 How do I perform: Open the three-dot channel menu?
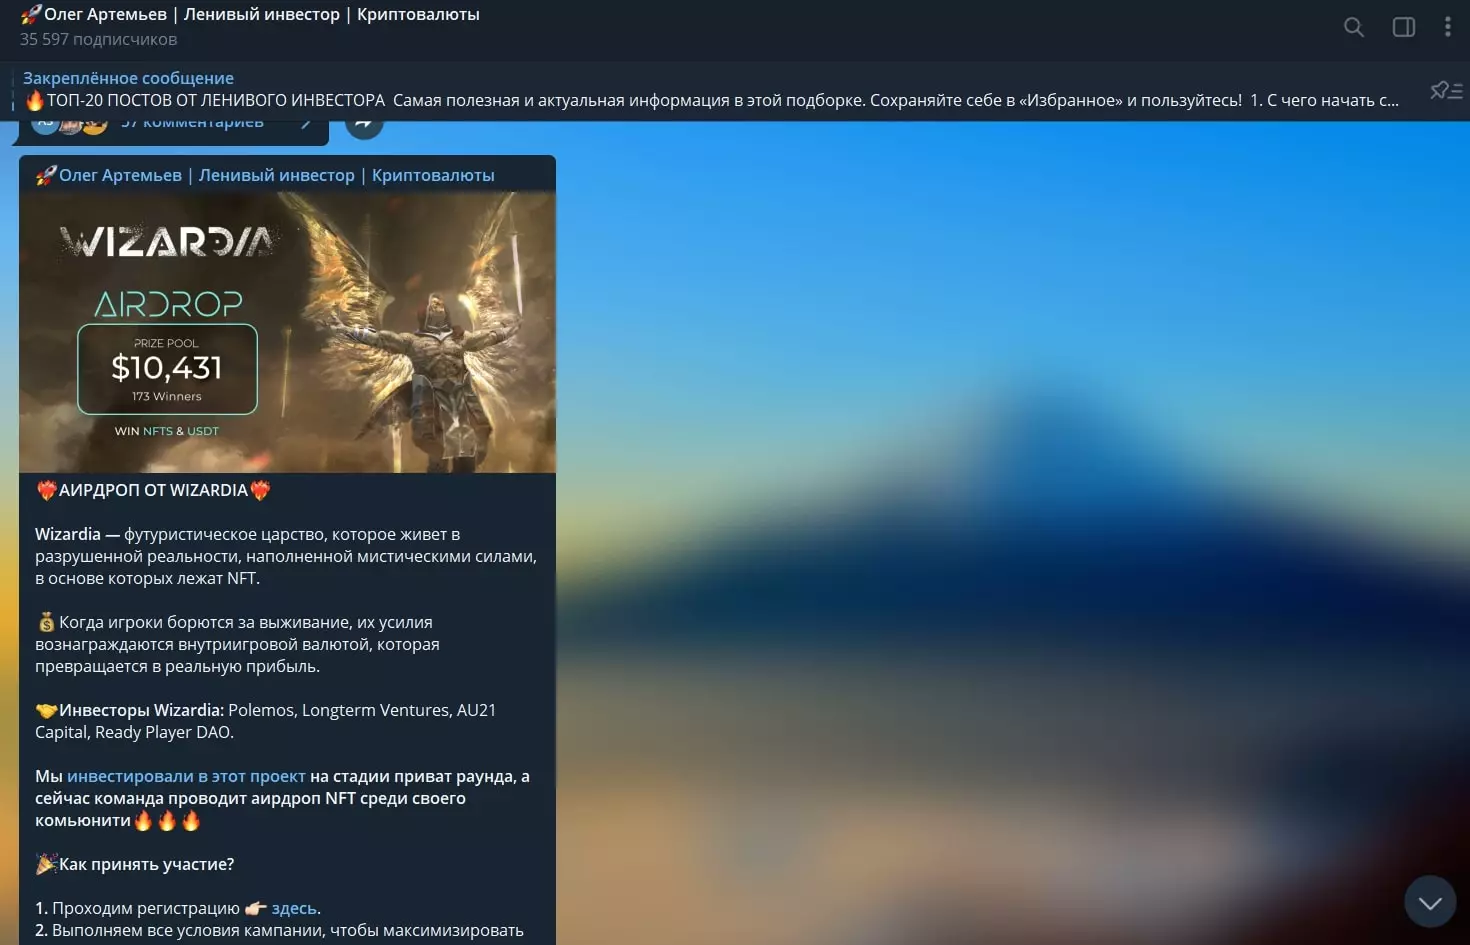(x=1447, y=27)
